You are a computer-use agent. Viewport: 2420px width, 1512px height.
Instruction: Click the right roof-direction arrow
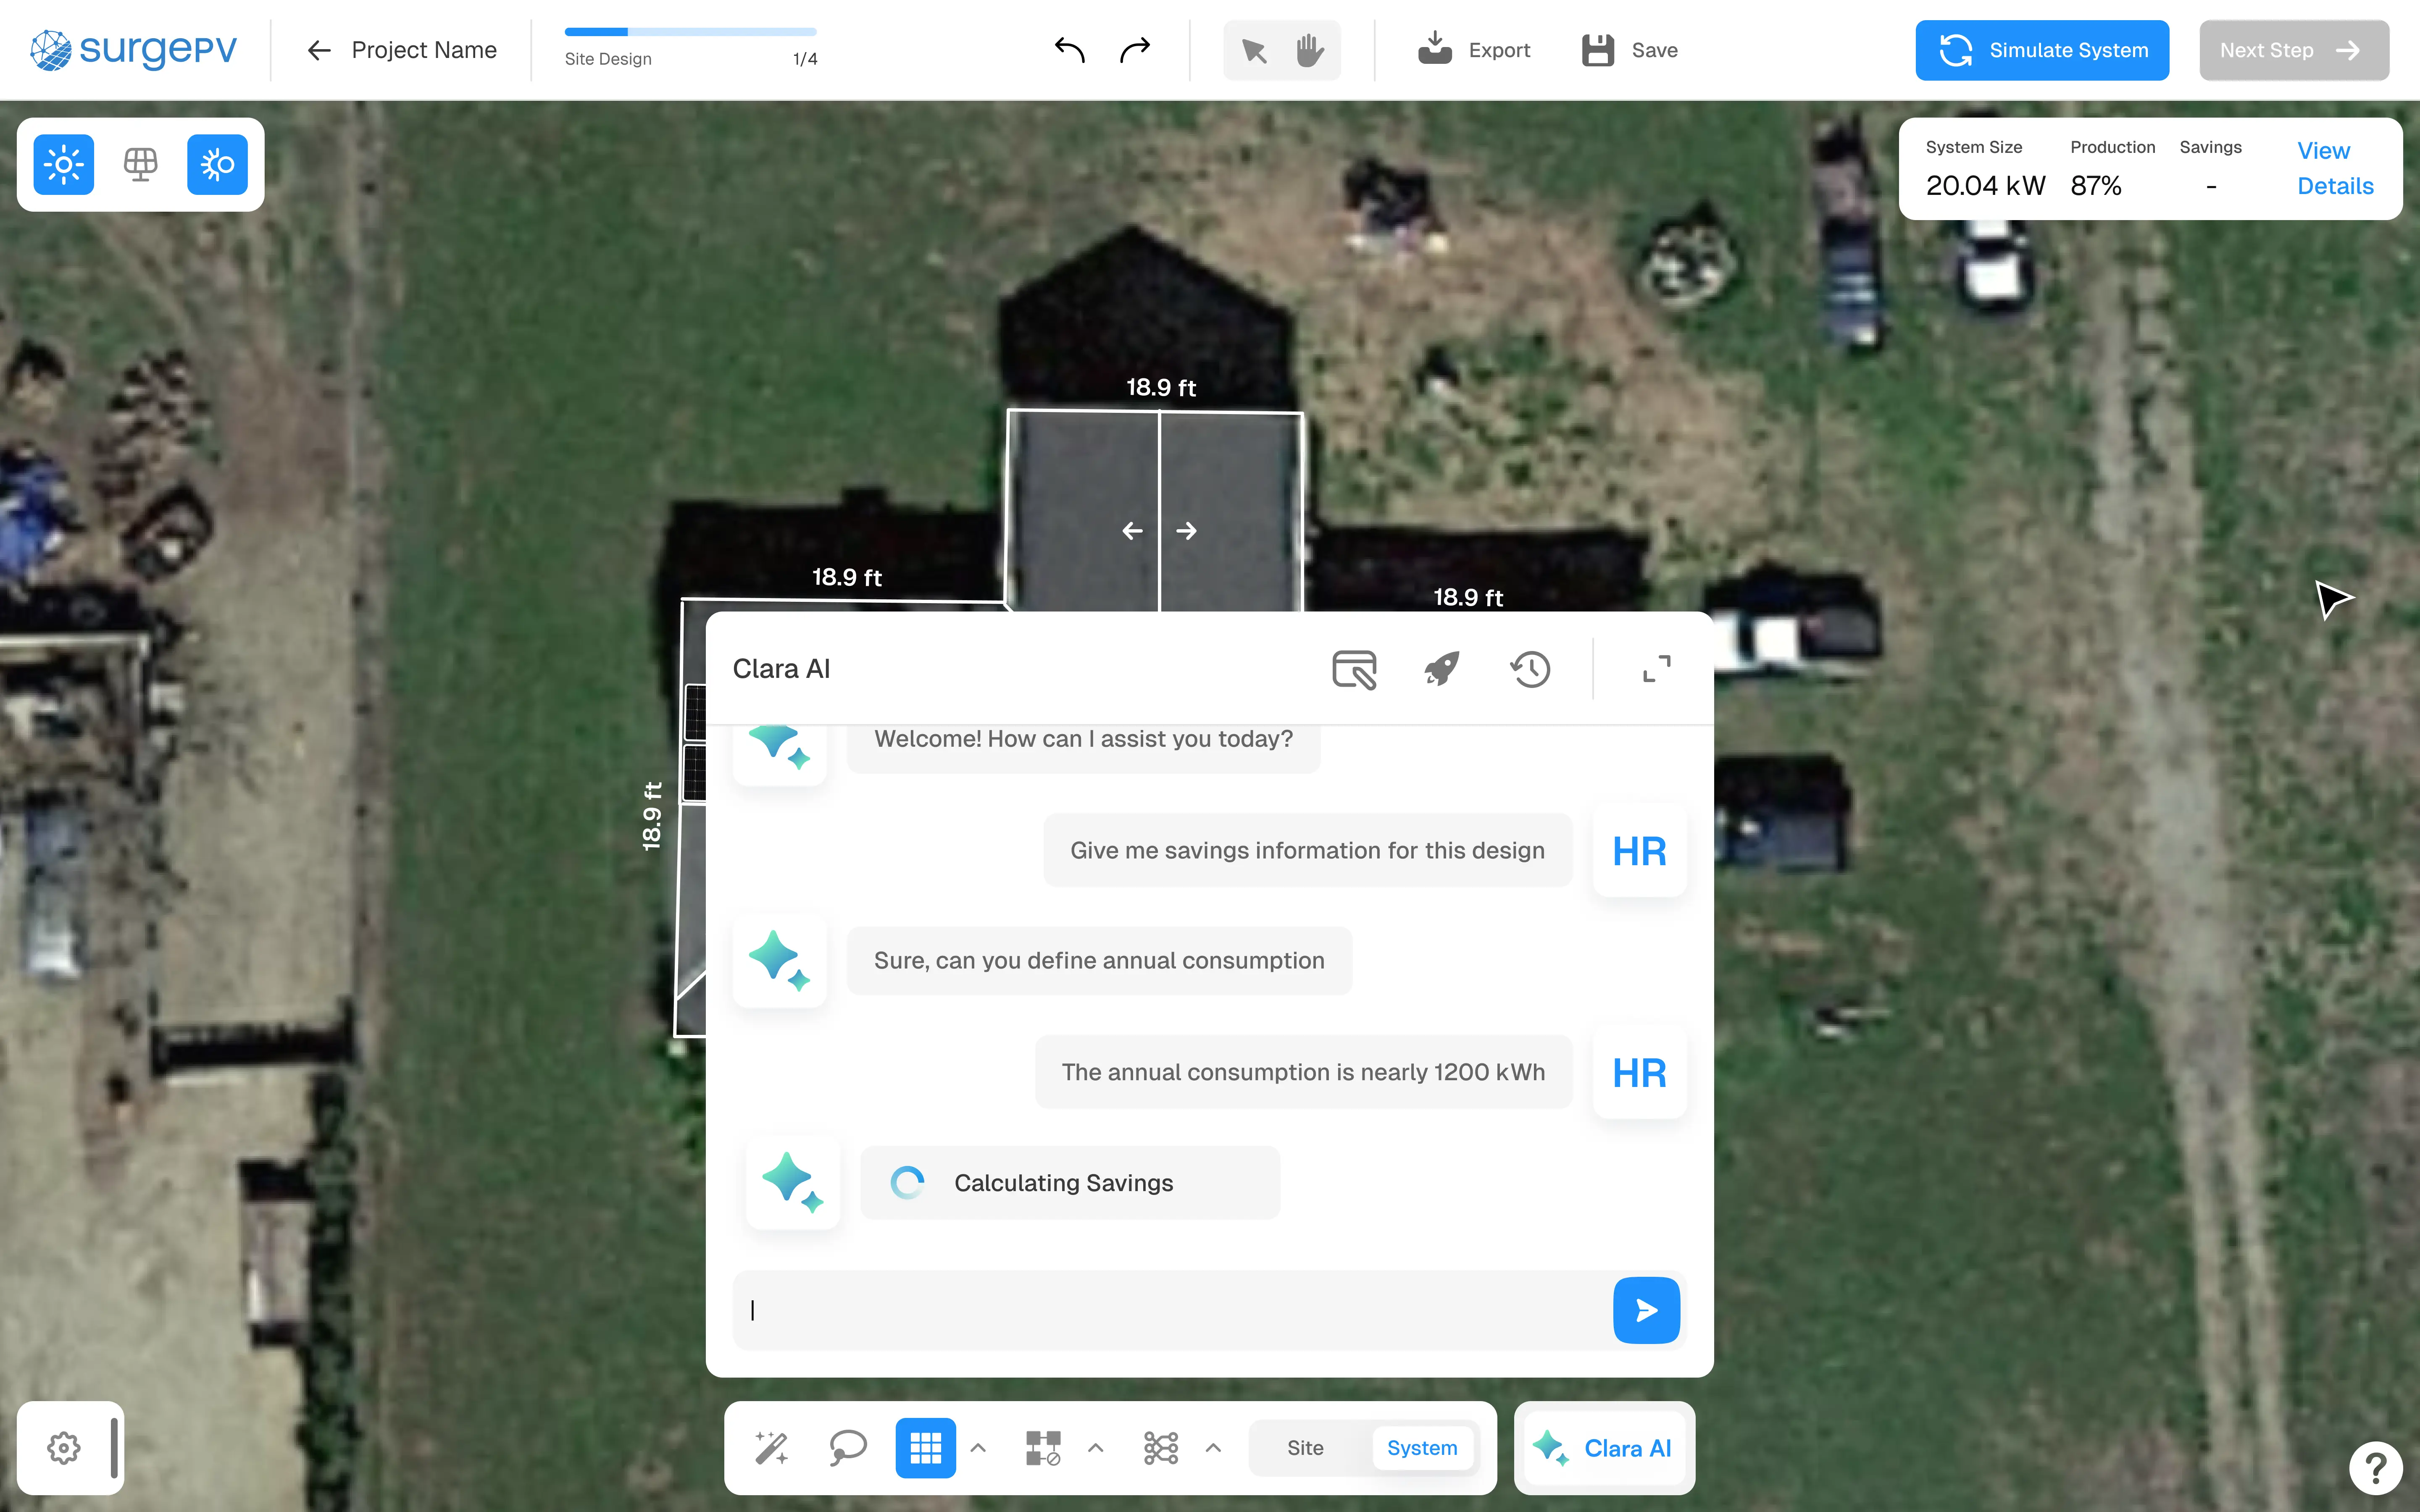[x=1186, y=531]
